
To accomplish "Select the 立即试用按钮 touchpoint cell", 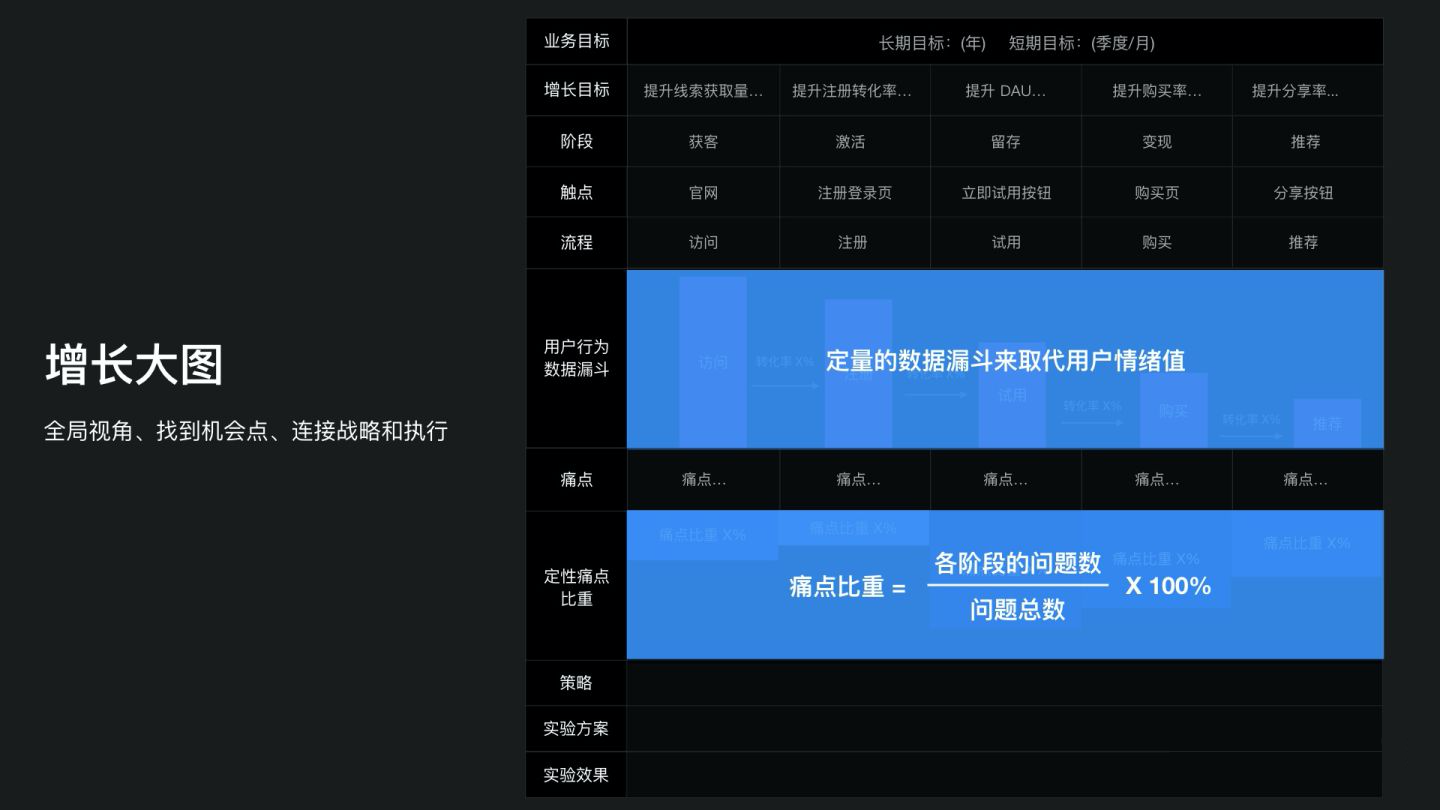I will [x=1005, y=192].
